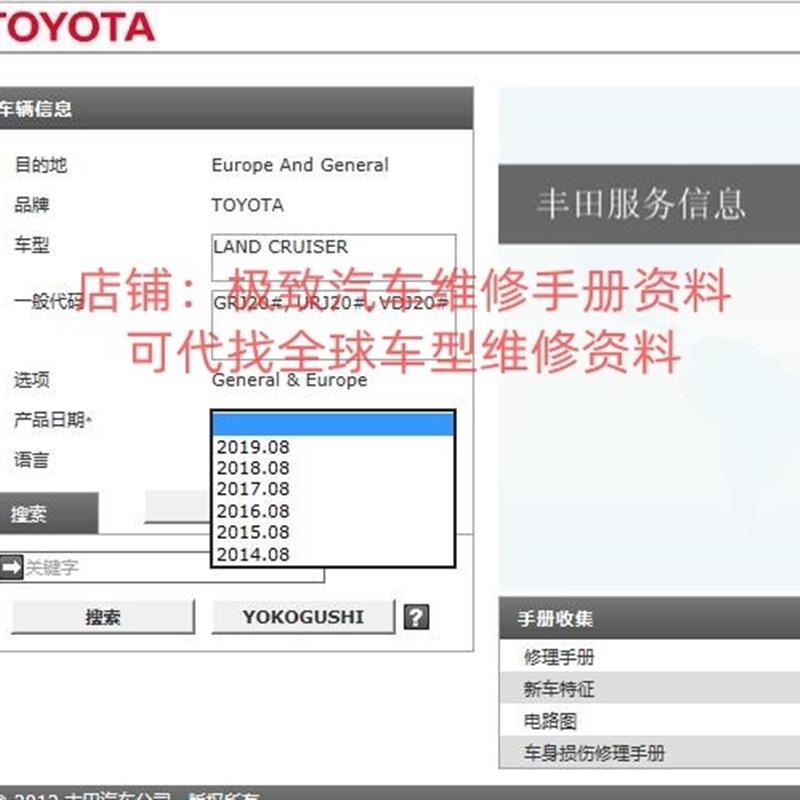800x800 pixels.
Task: Click the TOYOTA brand value
Action: coord(247,205)
